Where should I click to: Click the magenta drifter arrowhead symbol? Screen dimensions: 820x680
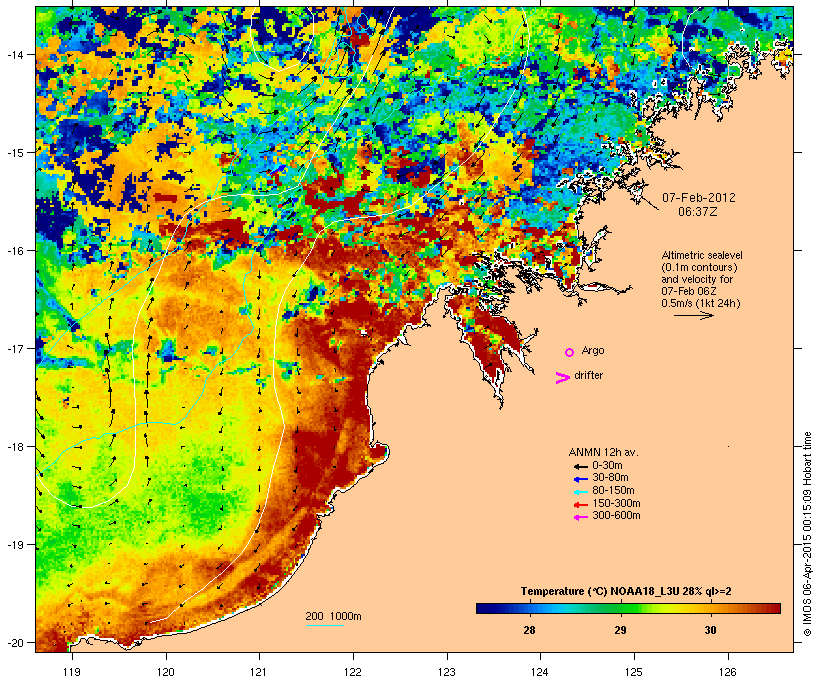pyautogui.click(x=562, y=378)
